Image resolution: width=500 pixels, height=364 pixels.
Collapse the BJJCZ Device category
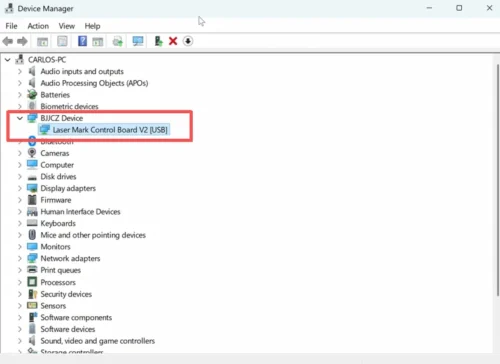coord(20,118)
